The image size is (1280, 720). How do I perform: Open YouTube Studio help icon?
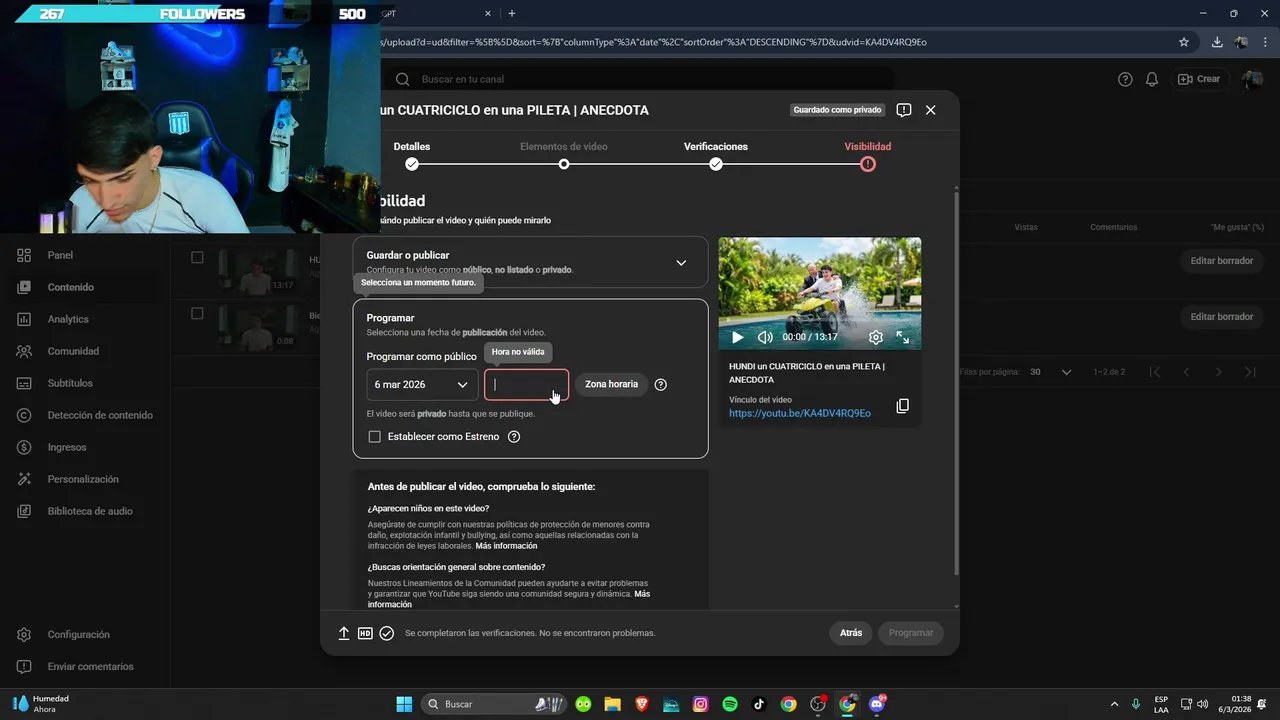(1125, 79)
